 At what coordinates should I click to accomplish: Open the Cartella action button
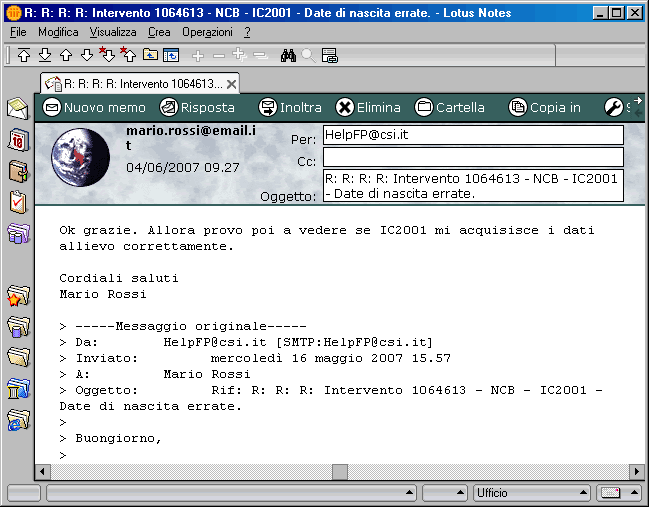(449, 108)
